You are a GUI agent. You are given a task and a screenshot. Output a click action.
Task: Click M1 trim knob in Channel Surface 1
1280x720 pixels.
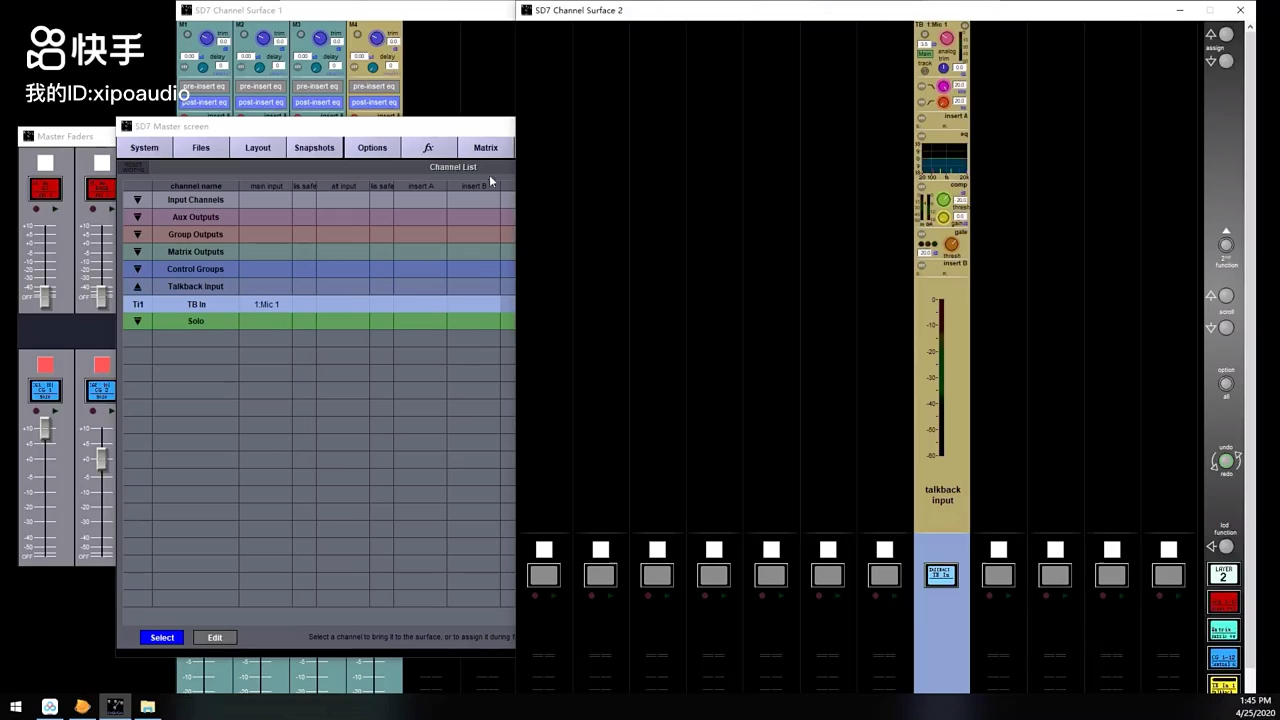click(x=206, y=38)
